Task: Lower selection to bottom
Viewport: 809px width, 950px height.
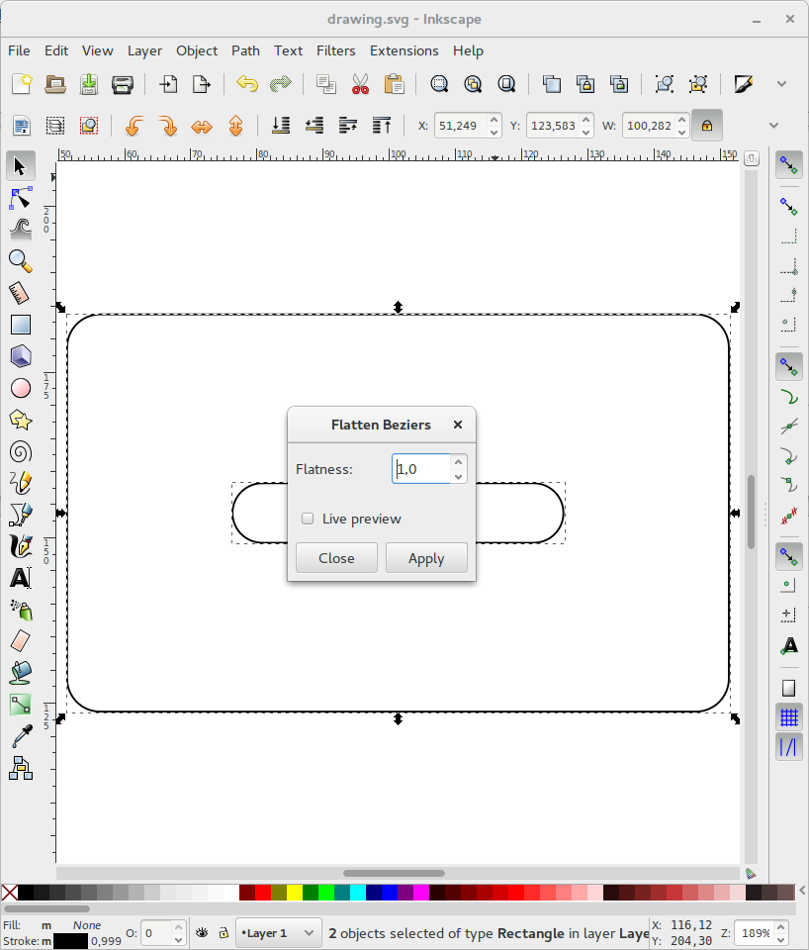Action: (x=281, y=126)
